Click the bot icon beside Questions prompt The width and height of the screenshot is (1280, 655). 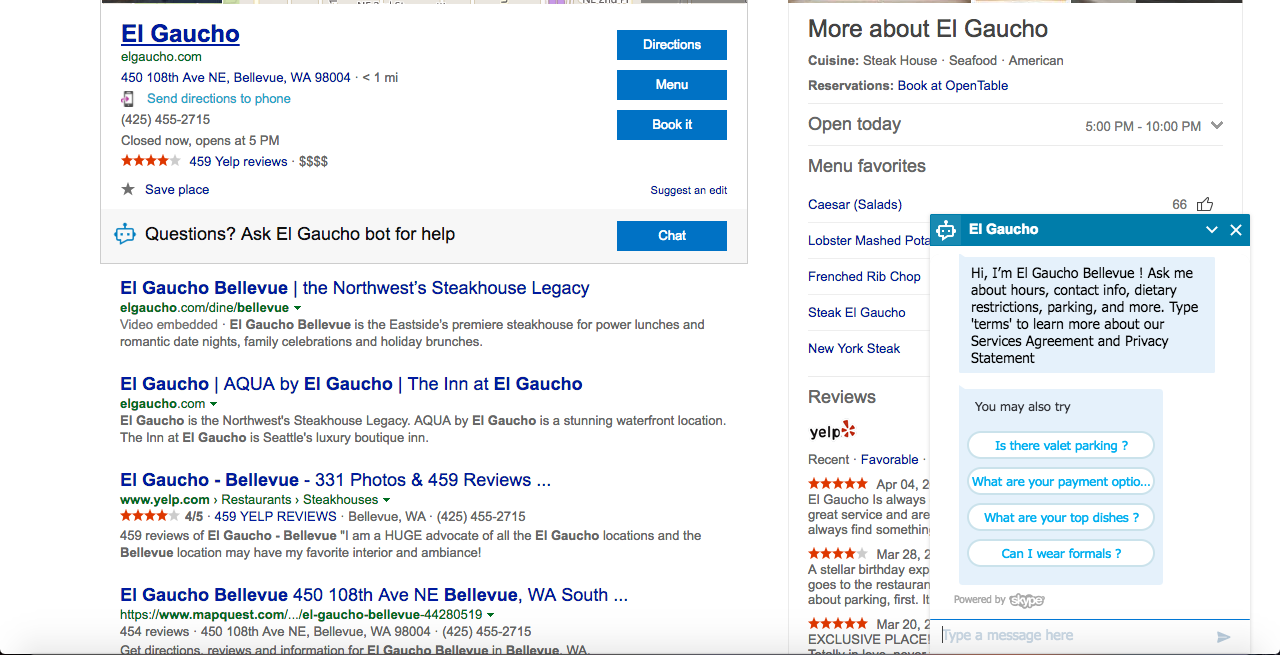pos(125,234)
